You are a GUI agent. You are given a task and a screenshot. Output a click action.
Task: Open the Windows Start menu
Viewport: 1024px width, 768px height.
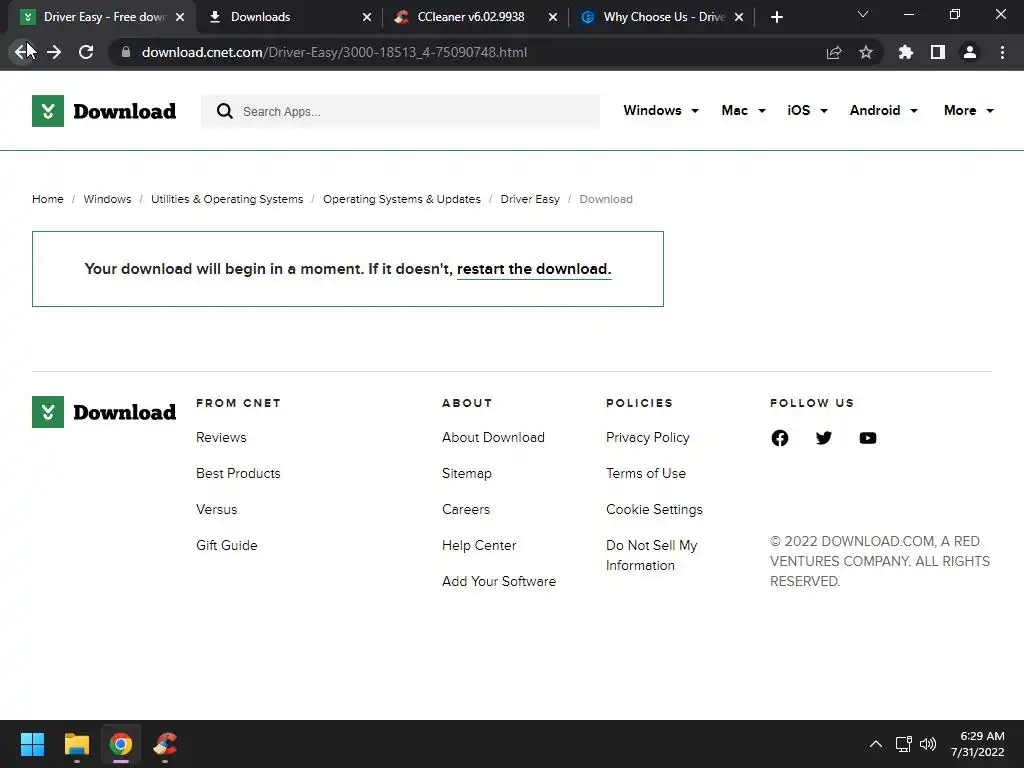(32, 744)
